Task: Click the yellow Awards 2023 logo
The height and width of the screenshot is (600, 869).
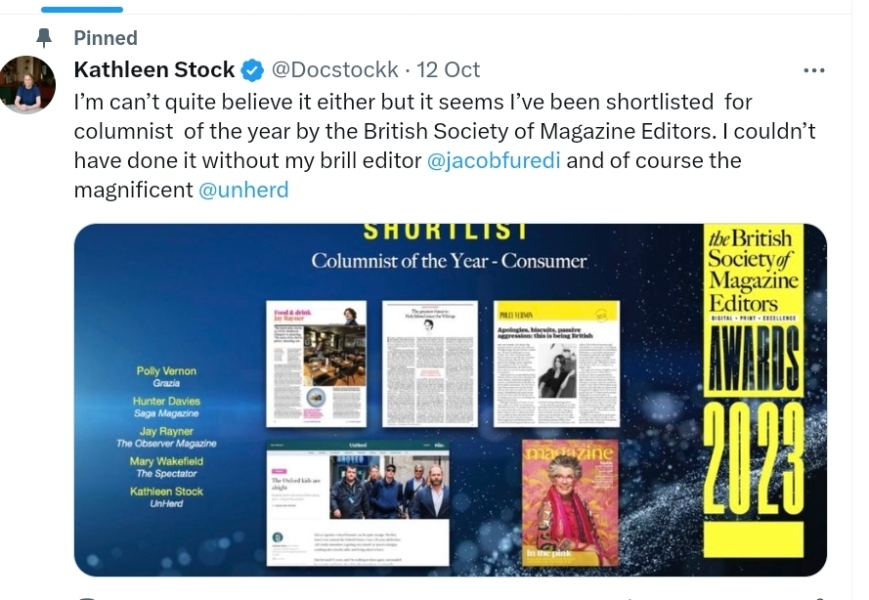Action: (753, 391)
